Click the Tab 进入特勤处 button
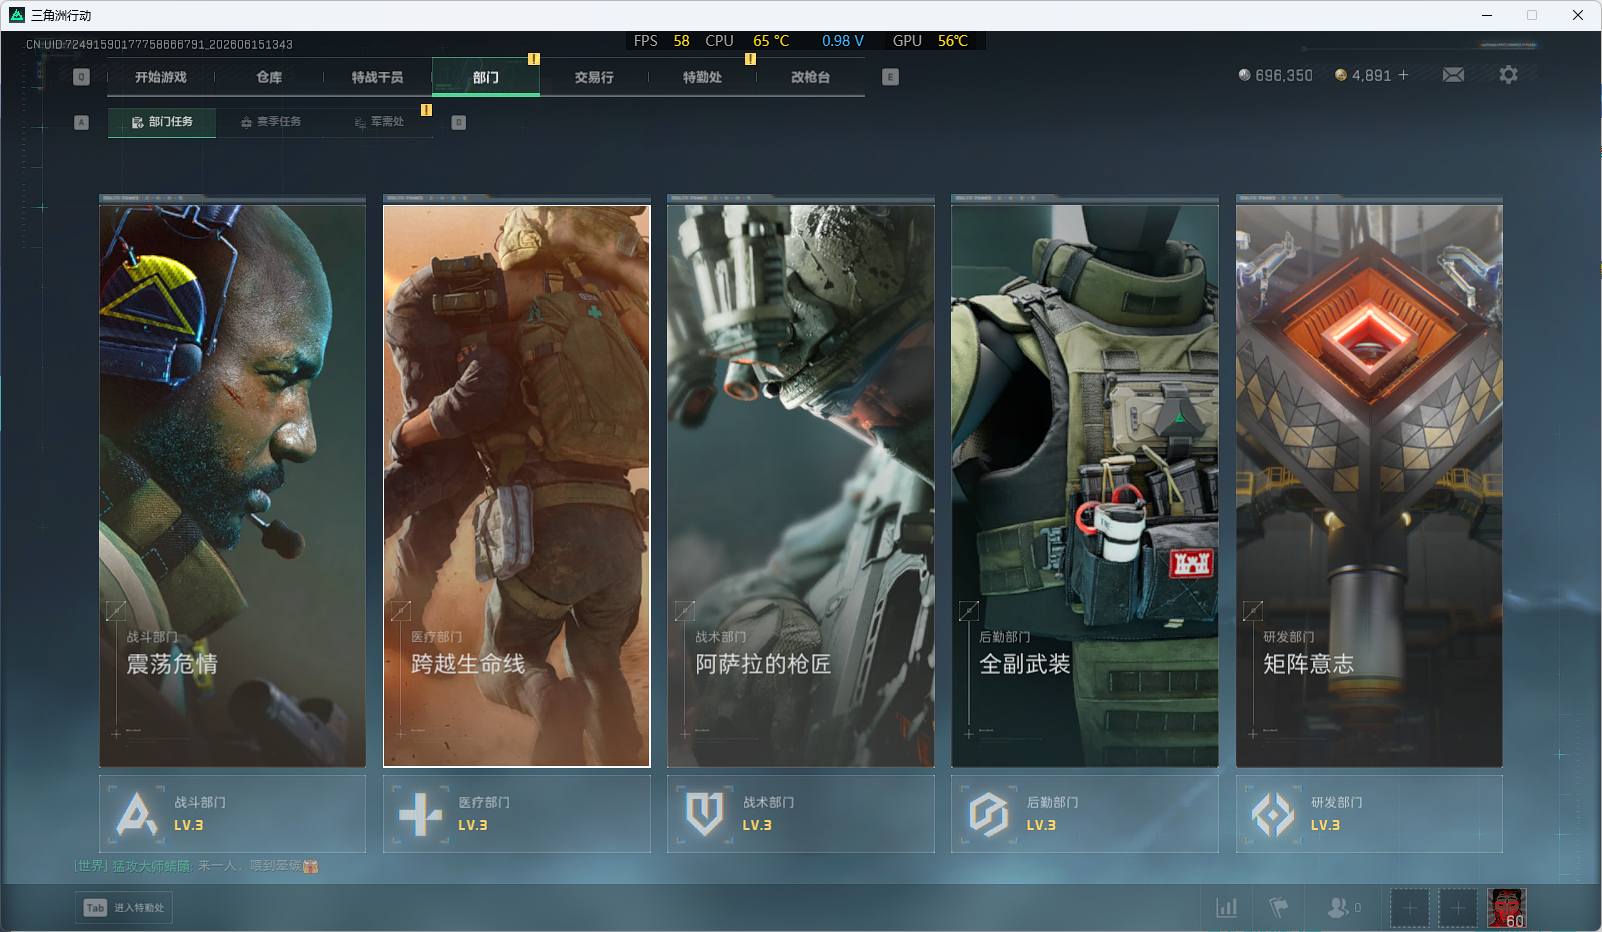Image resolution: width=1602 pixels, height=932 pixels. (125, 908)
